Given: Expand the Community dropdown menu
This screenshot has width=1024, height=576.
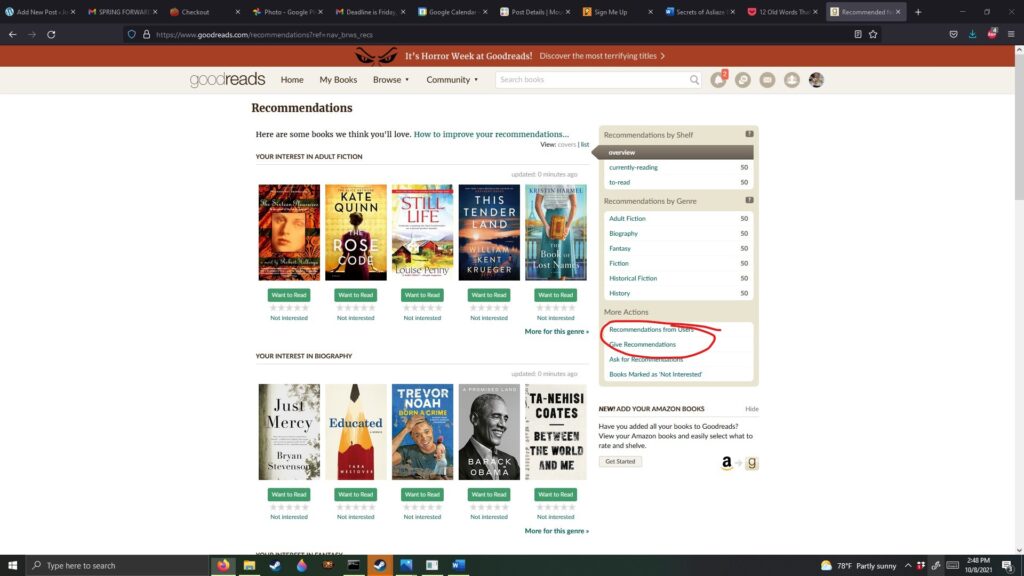Looking at the screenshot, I should pyautogui.click(x=452, y=80).
